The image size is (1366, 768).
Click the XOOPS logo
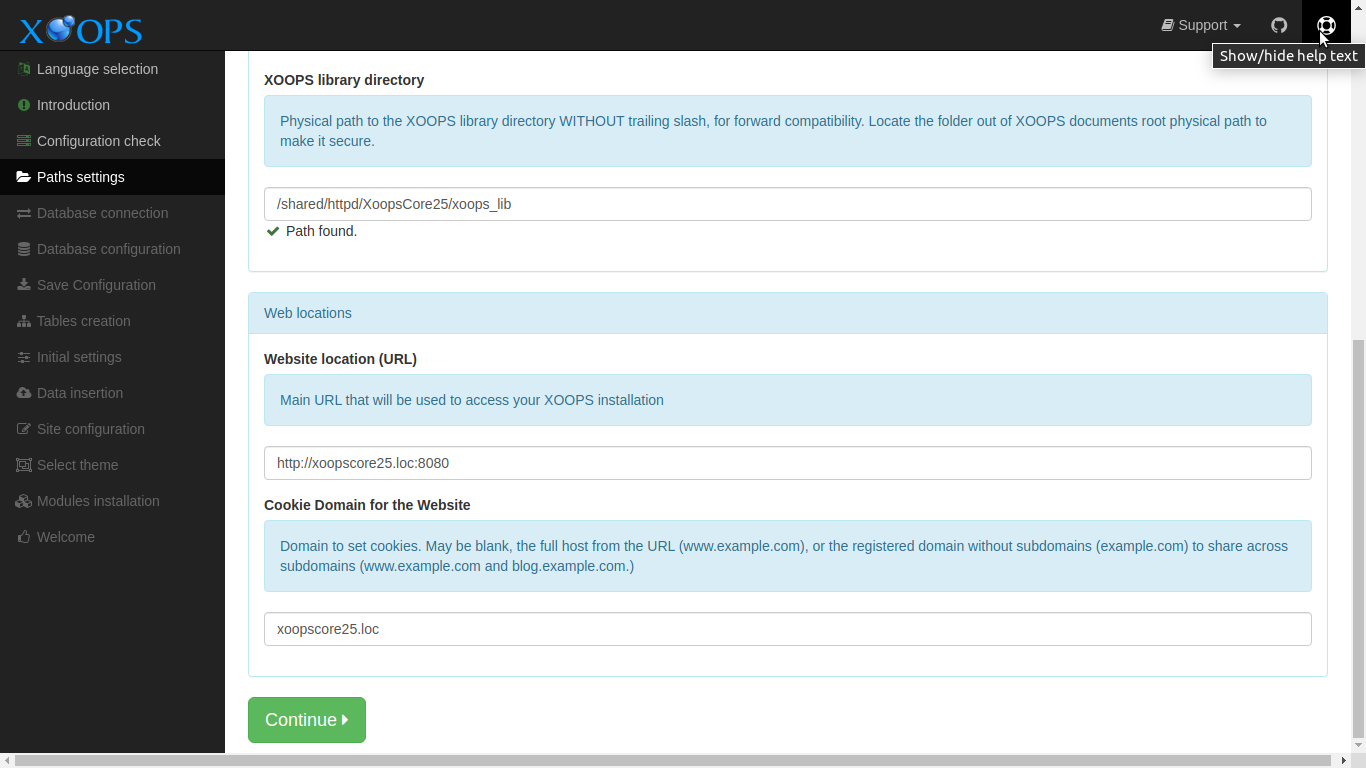(x=81, y=29)
